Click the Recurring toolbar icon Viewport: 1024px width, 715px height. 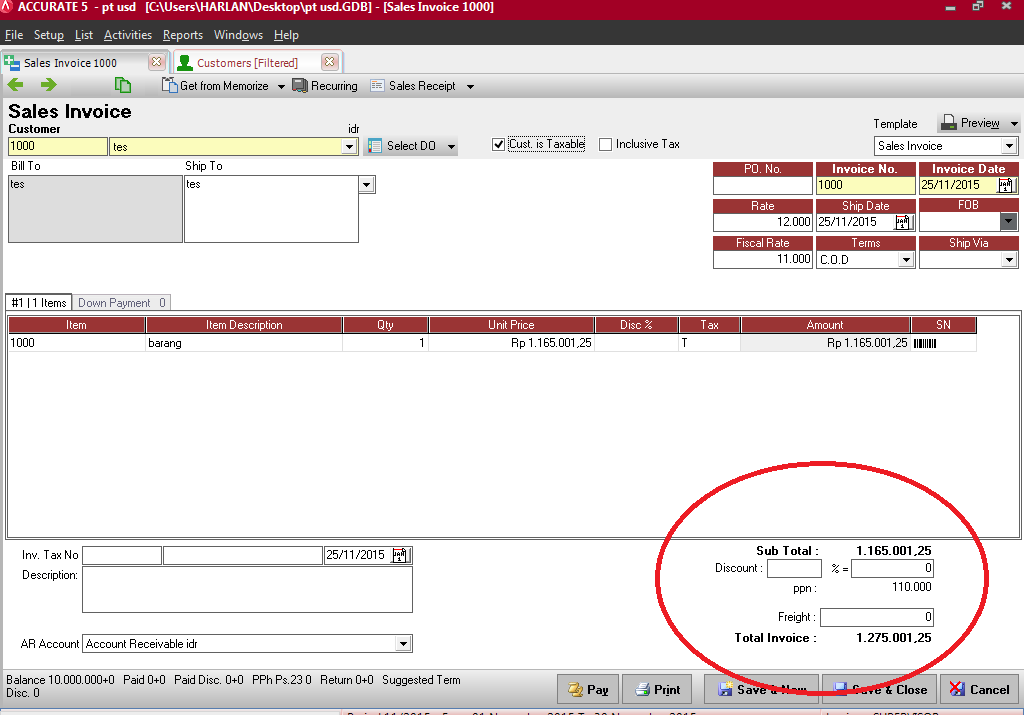(x=301, y=86)
